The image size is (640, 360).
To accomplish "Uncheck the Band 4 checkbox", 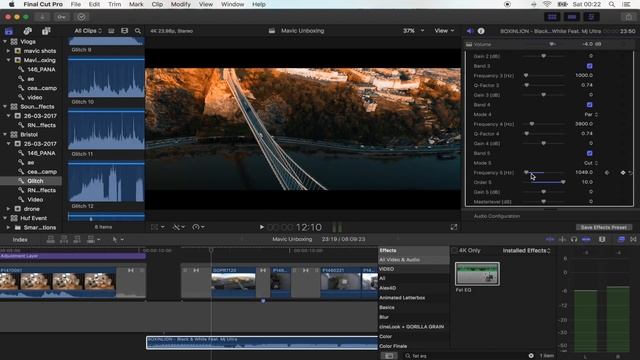I will pyautogui.click(x=589, y=104).
